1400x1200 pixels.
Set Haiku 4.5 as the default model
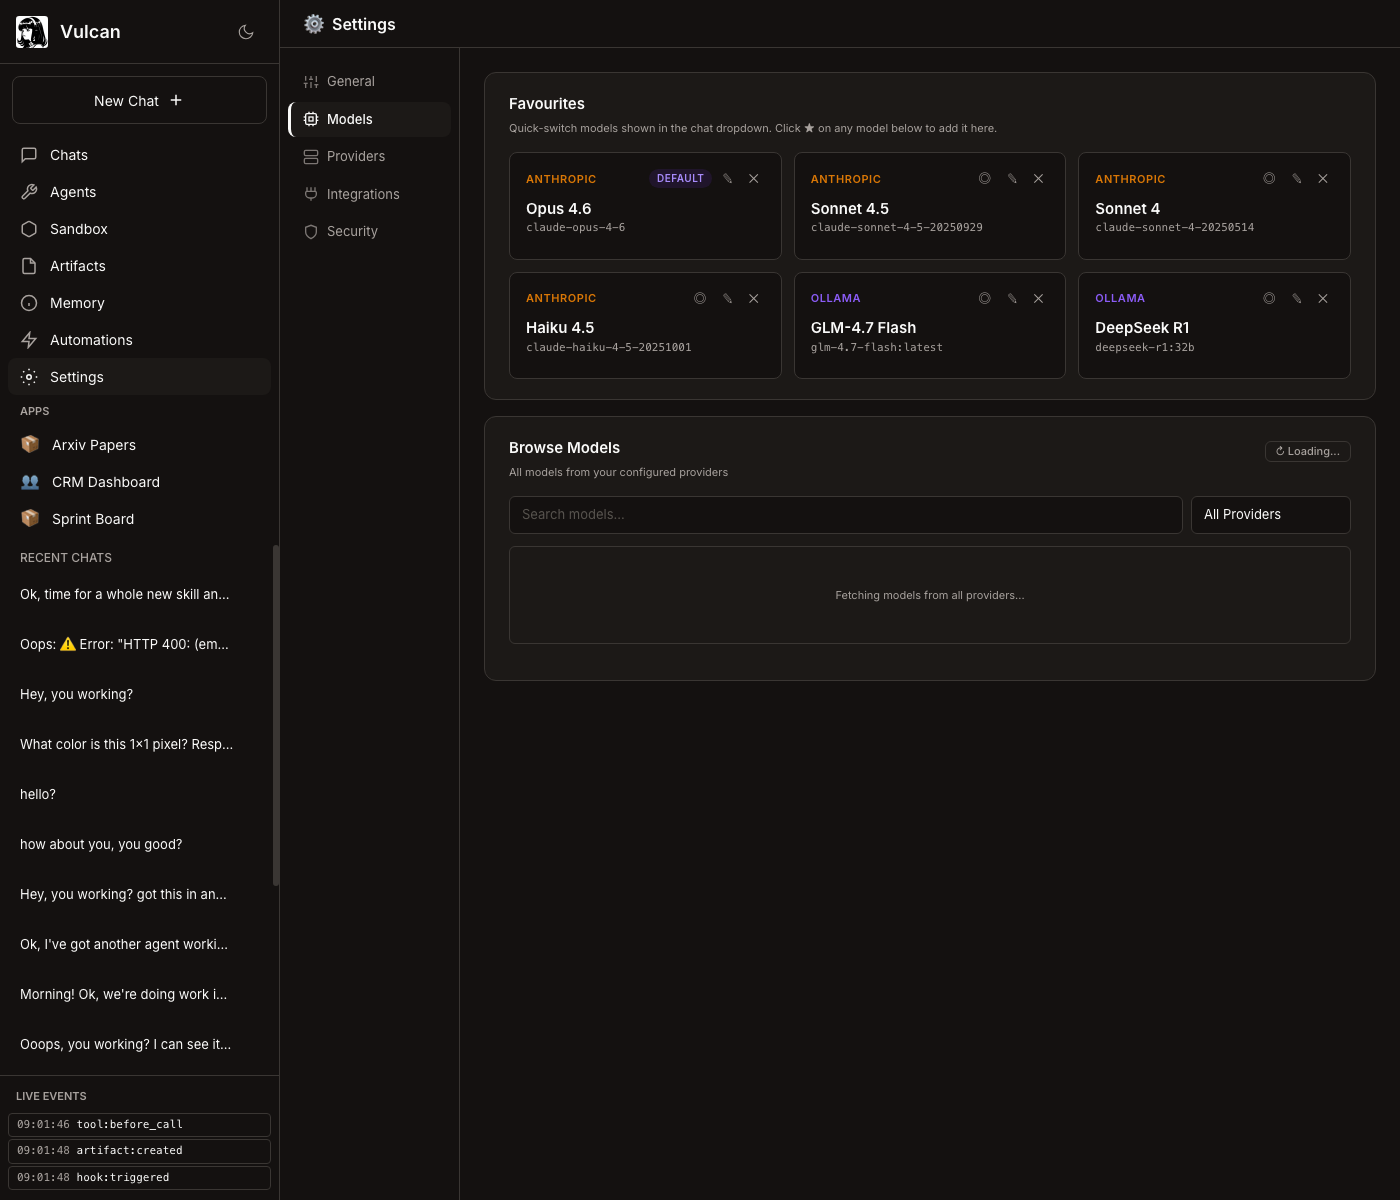[x=700, y=299]
